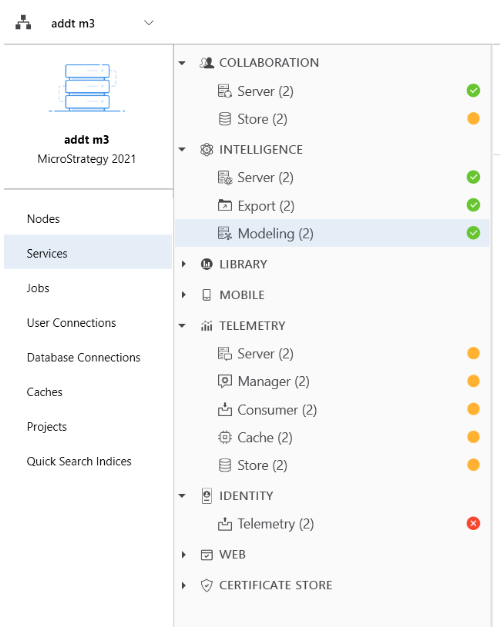Click the Collaboration Store database icon
This screenshot has width=500, height=637.
[x=225, y=119]
